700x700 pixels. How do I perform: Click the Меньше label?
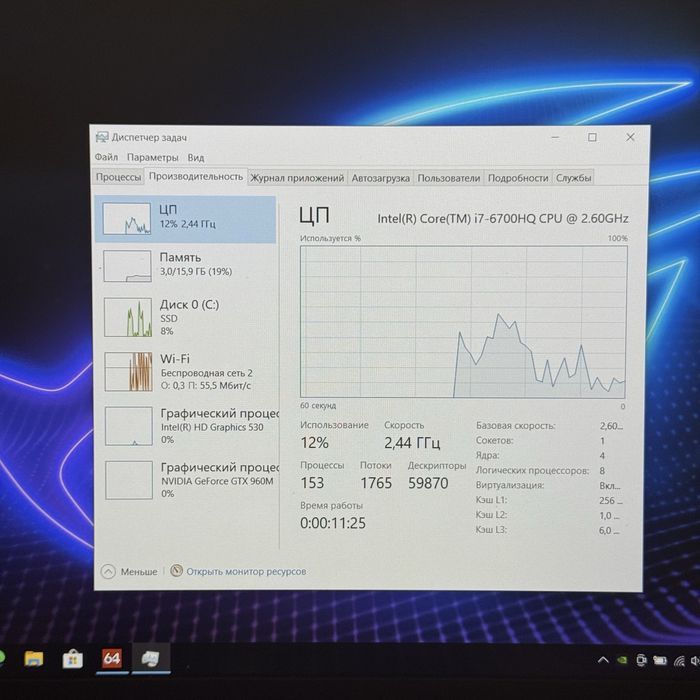coord(139,571)
